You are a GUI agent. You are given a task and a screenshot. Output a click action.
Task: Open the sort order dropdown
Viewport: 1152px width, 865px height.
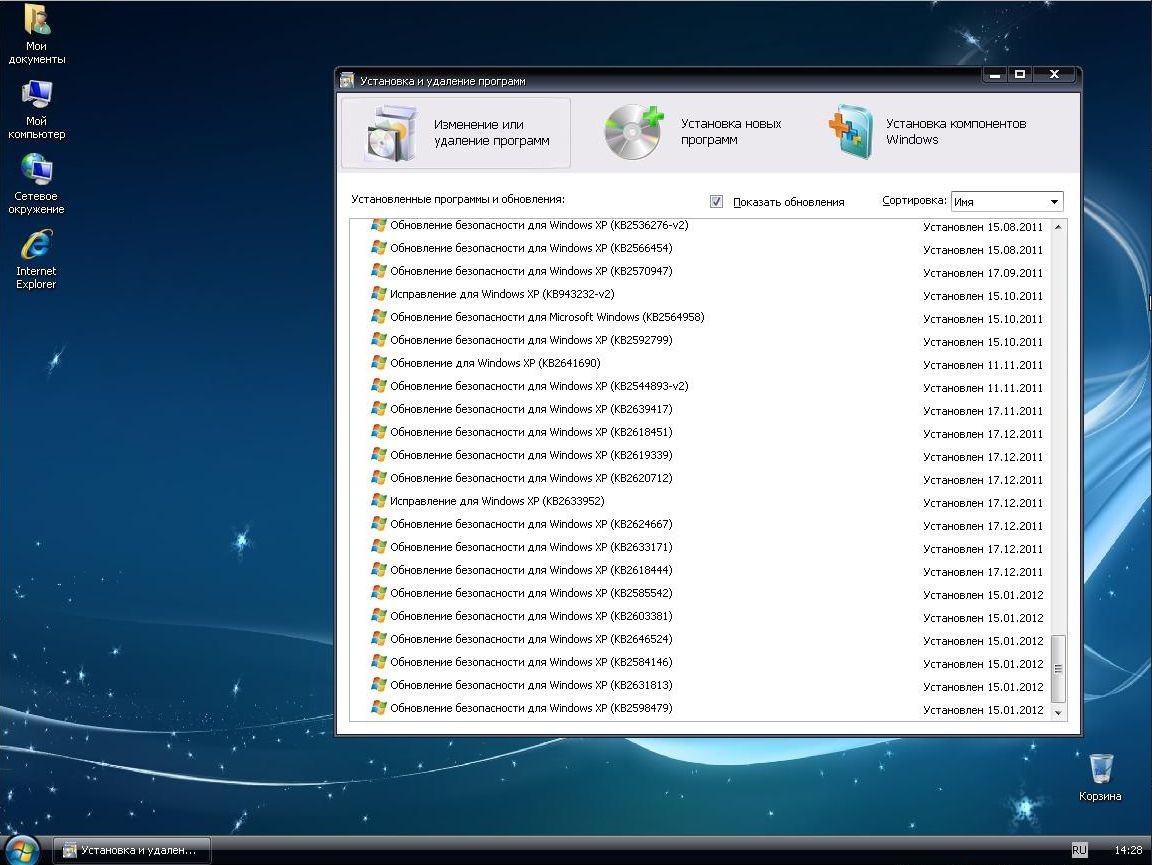tap(1054, 201)
